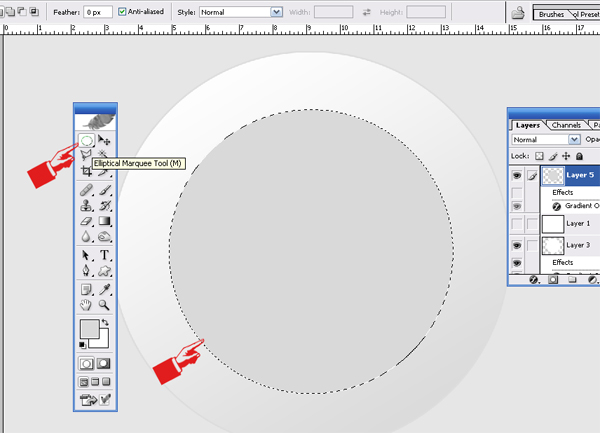
Task: Select the History Brush tool
Action: [x=104, y=206]
